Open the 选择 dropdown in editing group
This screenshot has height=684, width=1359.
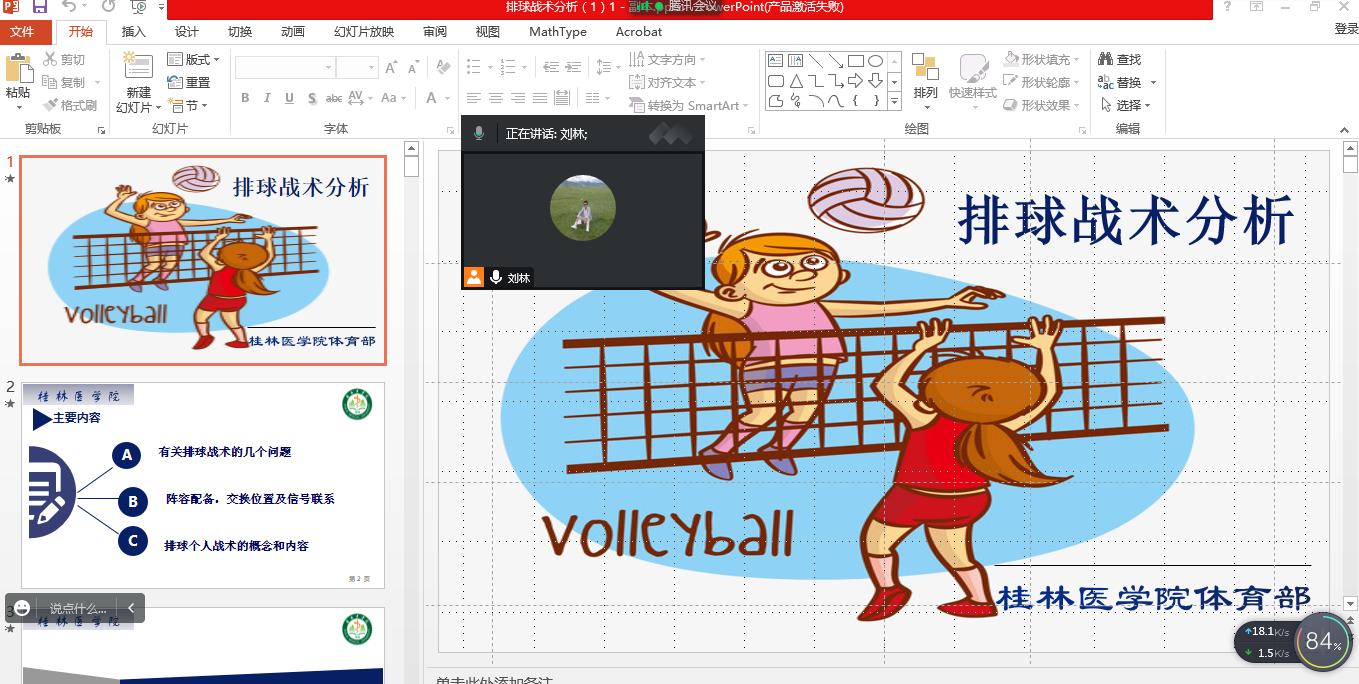pyautogui.click(x=1127, y=105)
